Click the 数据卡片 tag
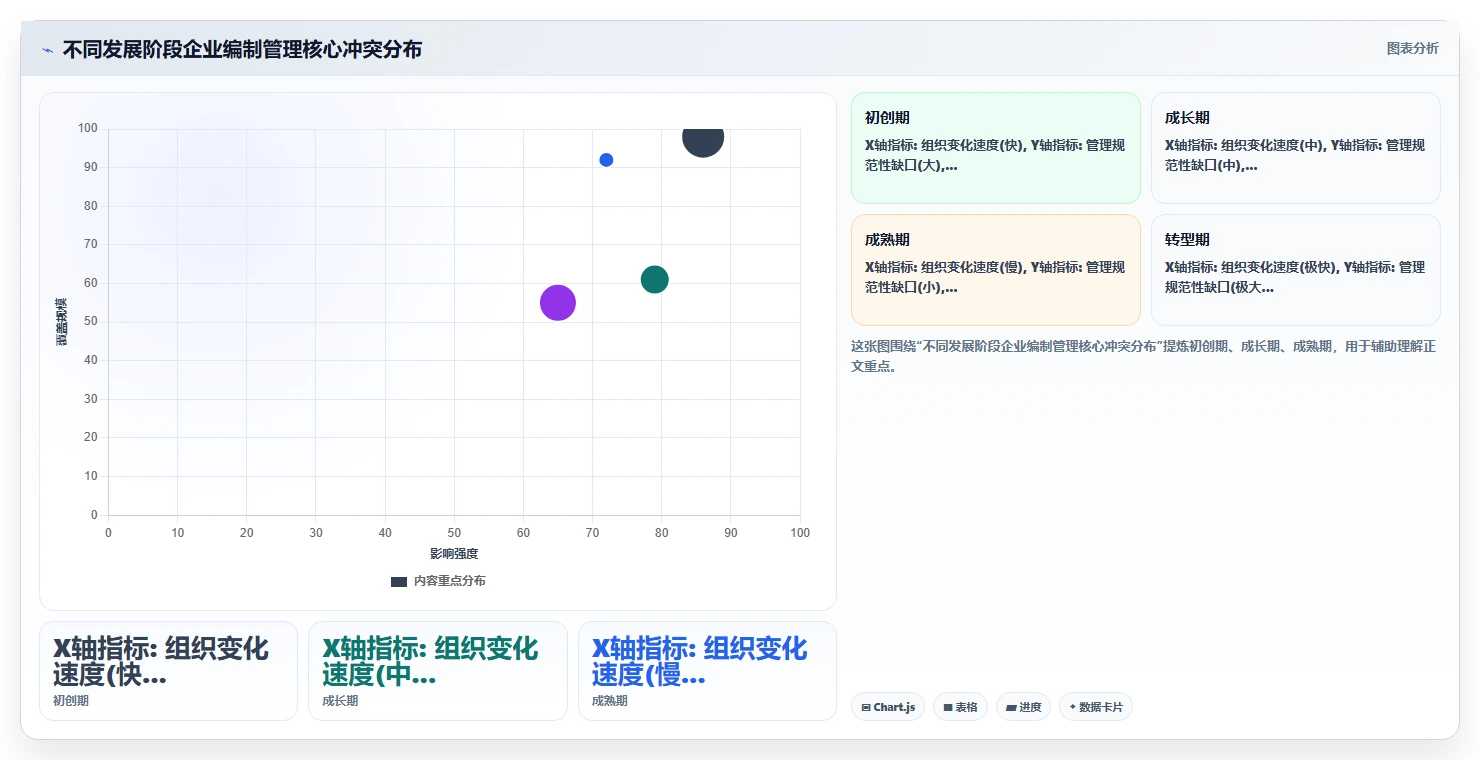Viewport: 1480px width, 760px height. point(1096,707)
